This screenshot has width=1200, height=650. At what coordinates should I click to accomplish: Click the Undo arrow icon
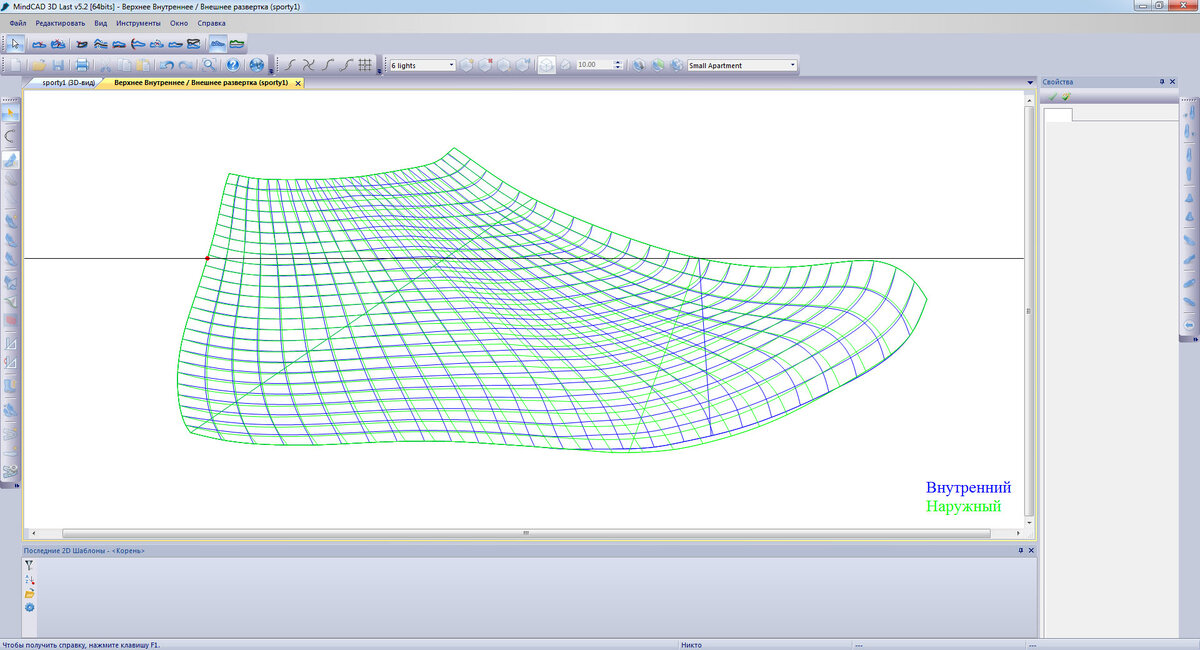point(168,63)
